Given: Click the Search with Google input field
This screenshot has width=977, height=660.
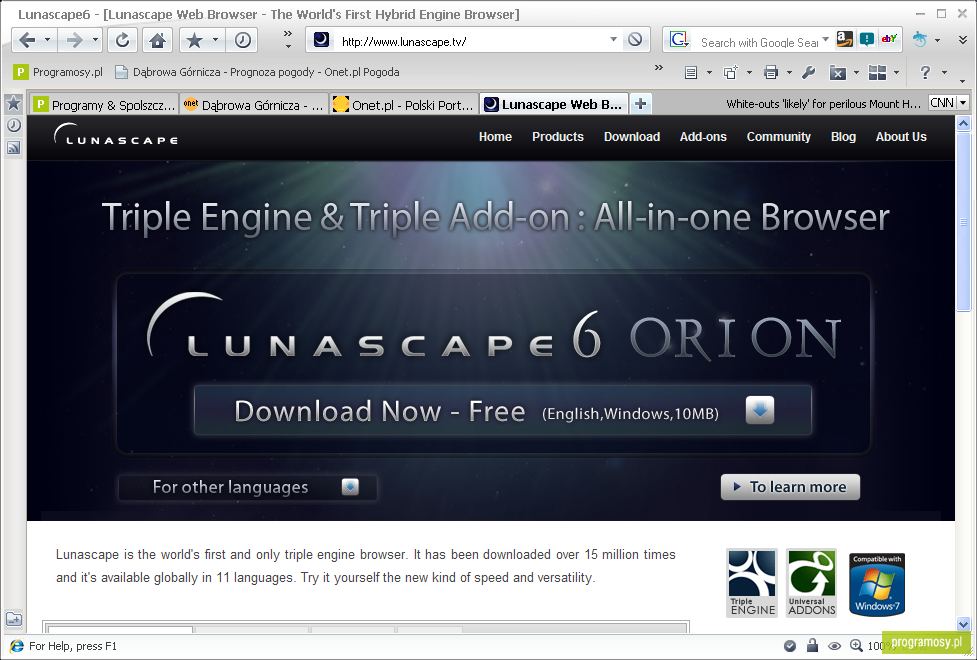Looking at the screenshot, I should 758,42.
